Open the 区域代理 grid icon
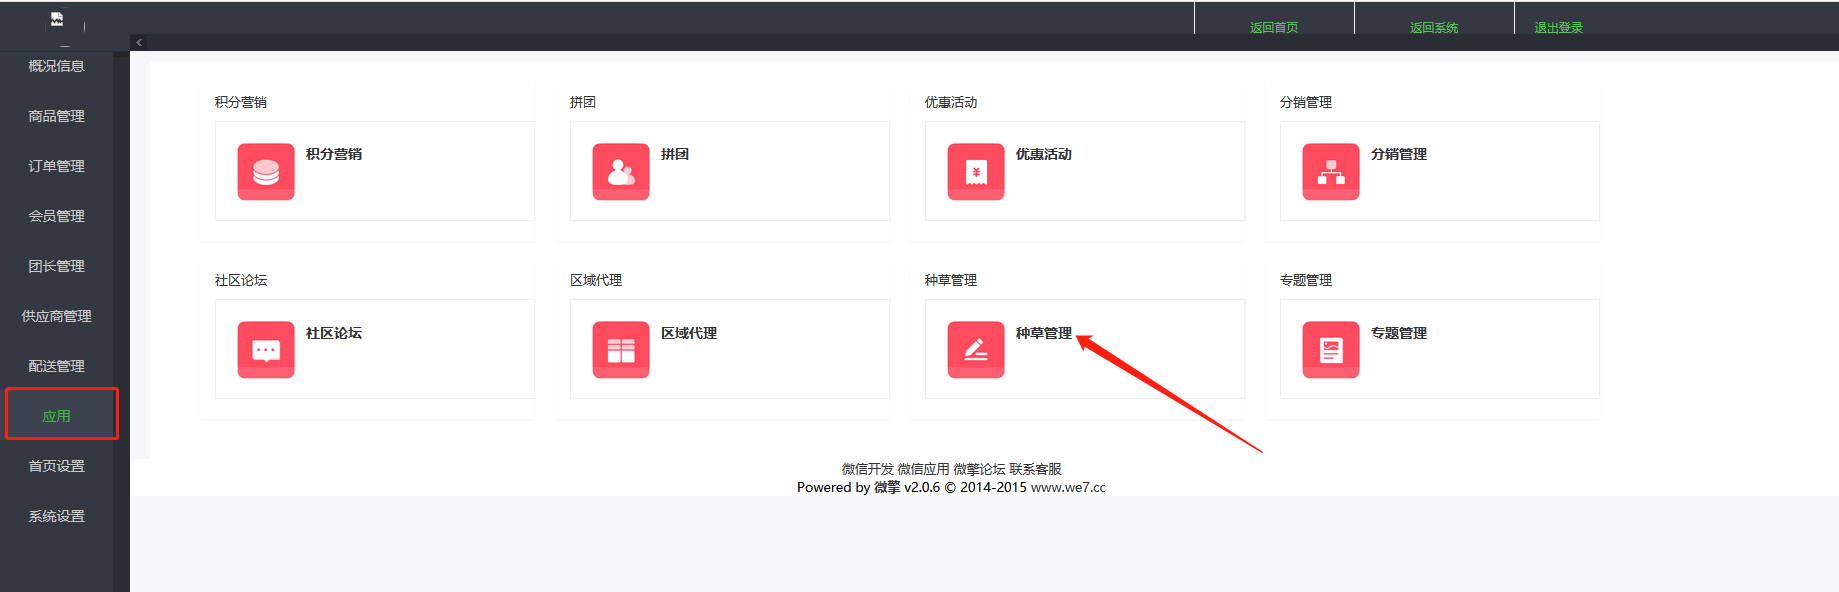1839x592 pixels. point(621,350)
